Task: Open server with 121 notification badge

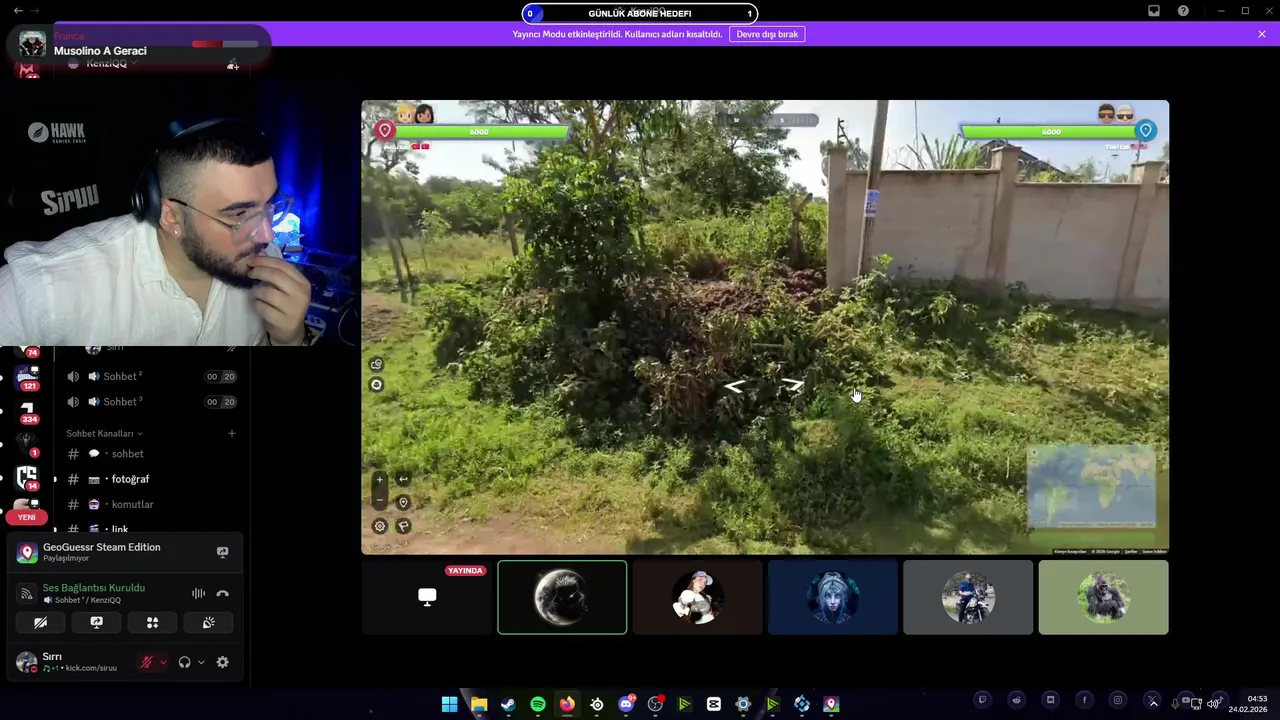Action: point(27,376)
